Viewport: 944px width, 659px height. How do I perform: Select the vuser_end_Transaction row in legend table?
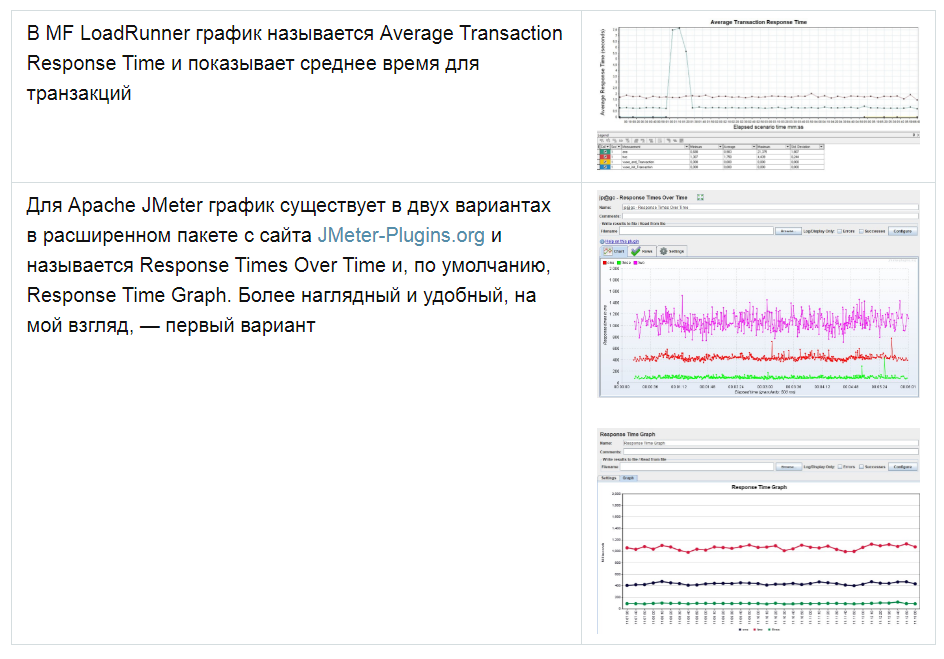coord(712,162)
